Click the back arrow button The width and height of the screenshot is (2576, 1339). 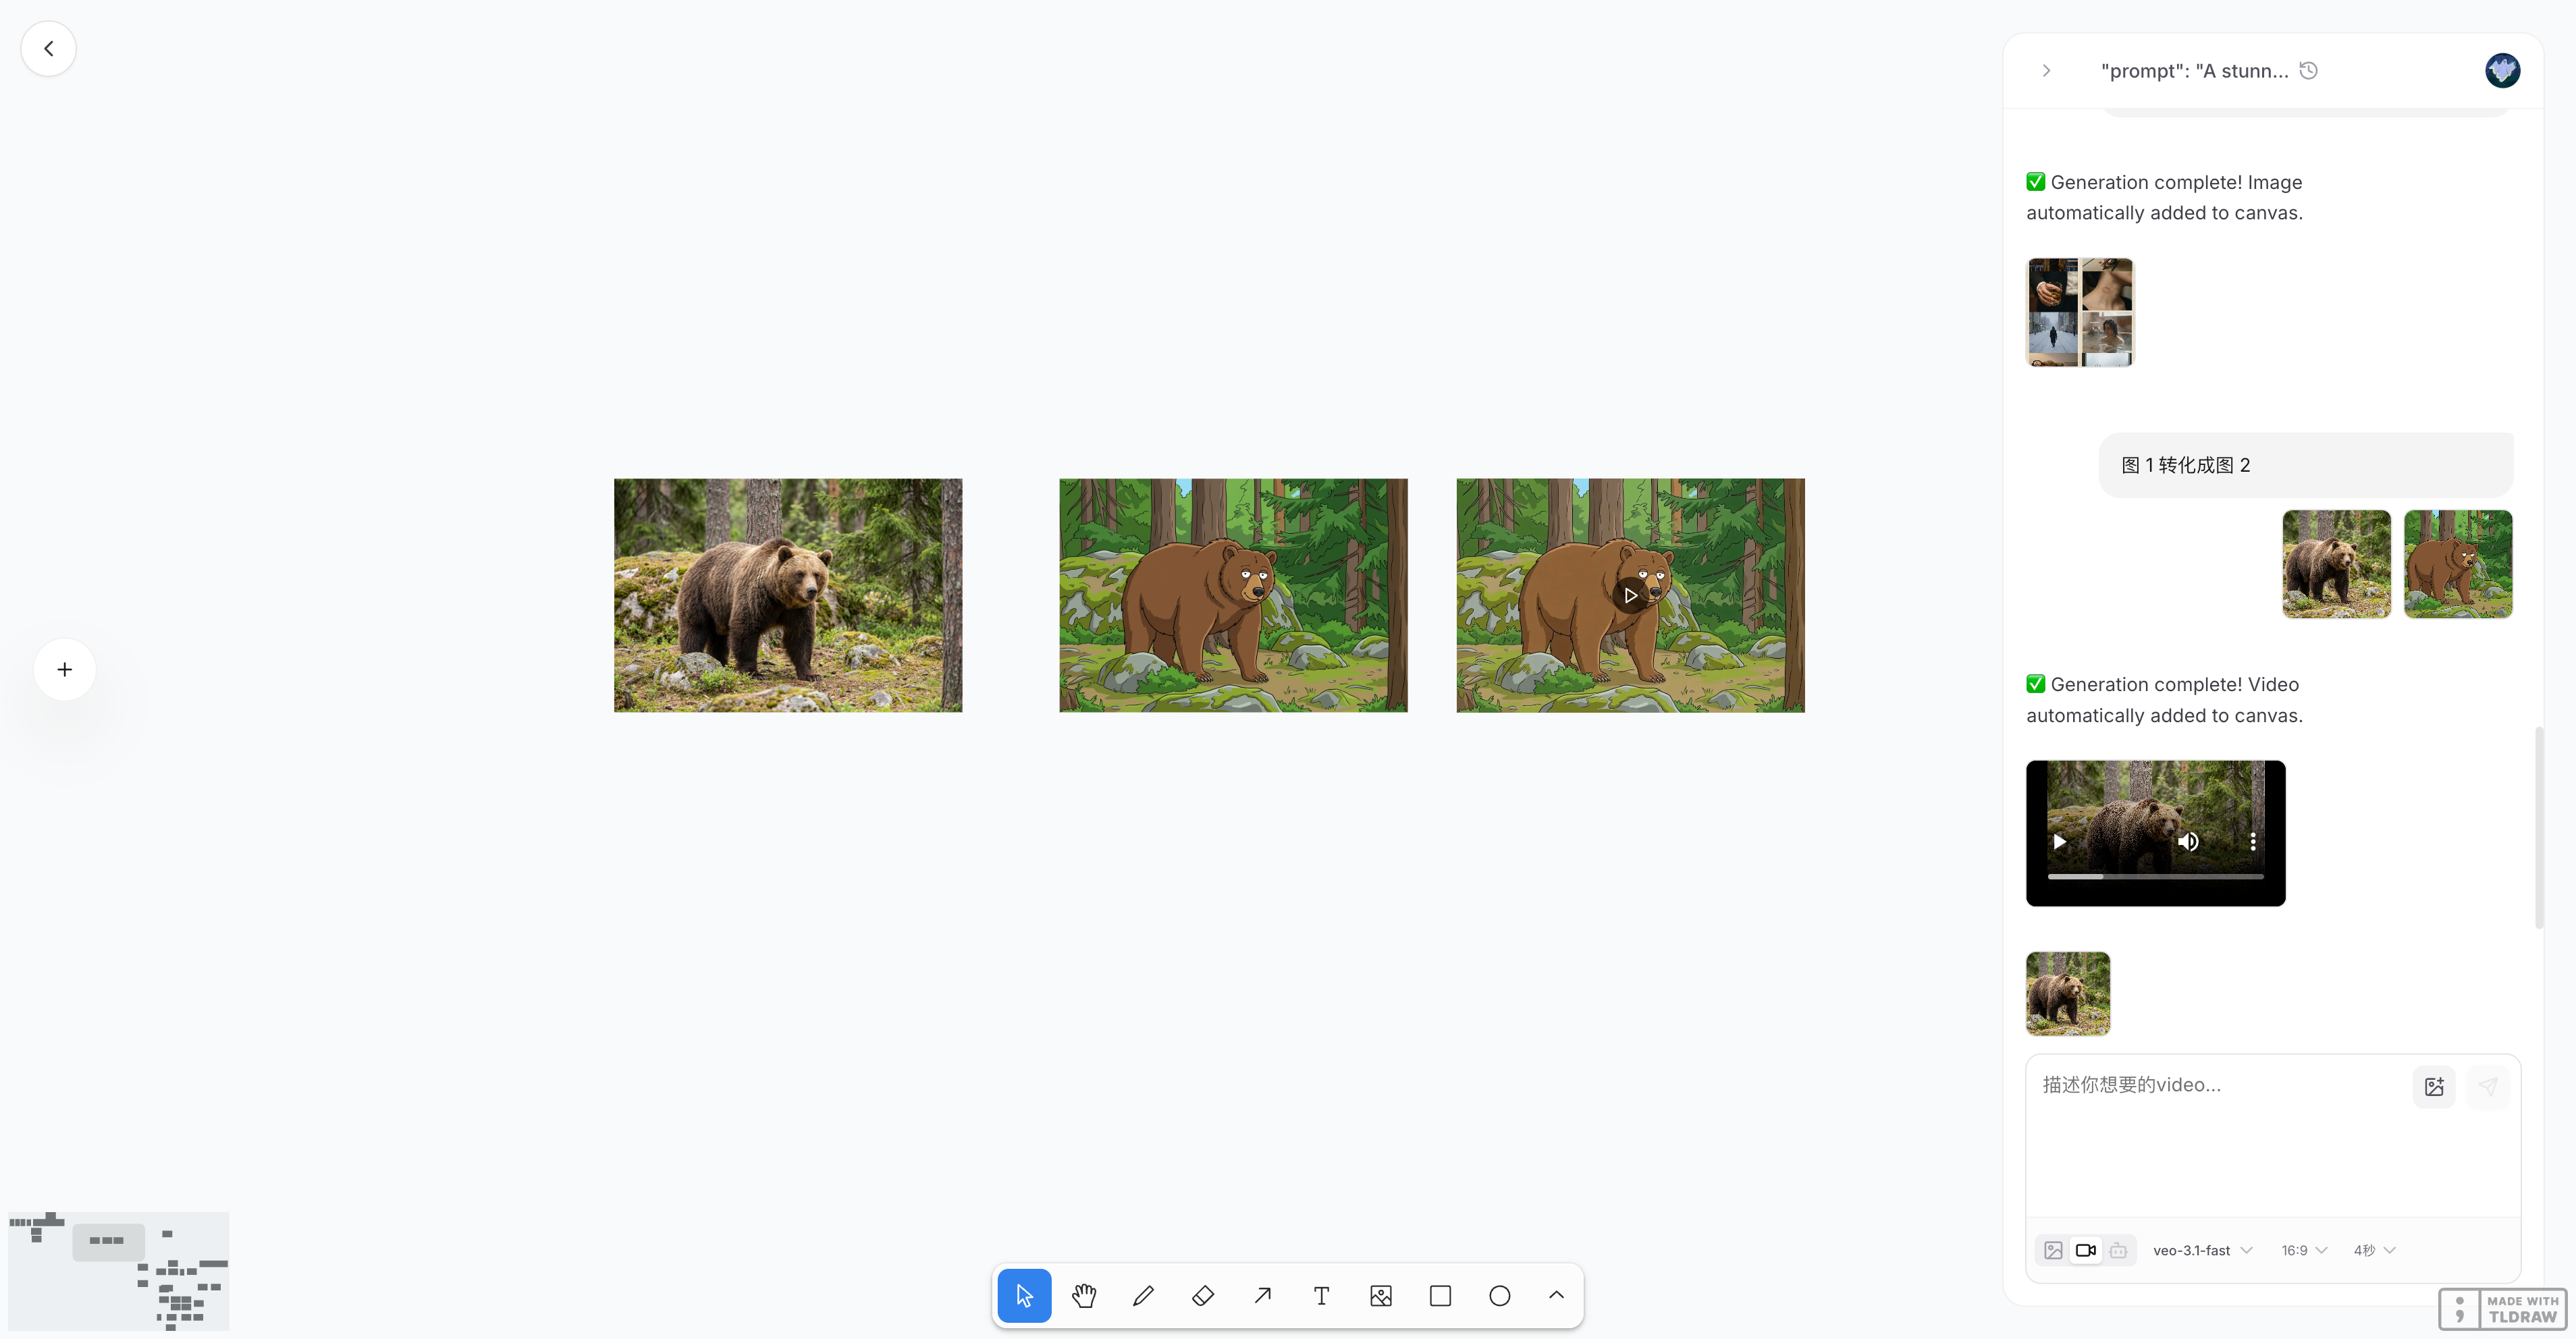[48, 48]
